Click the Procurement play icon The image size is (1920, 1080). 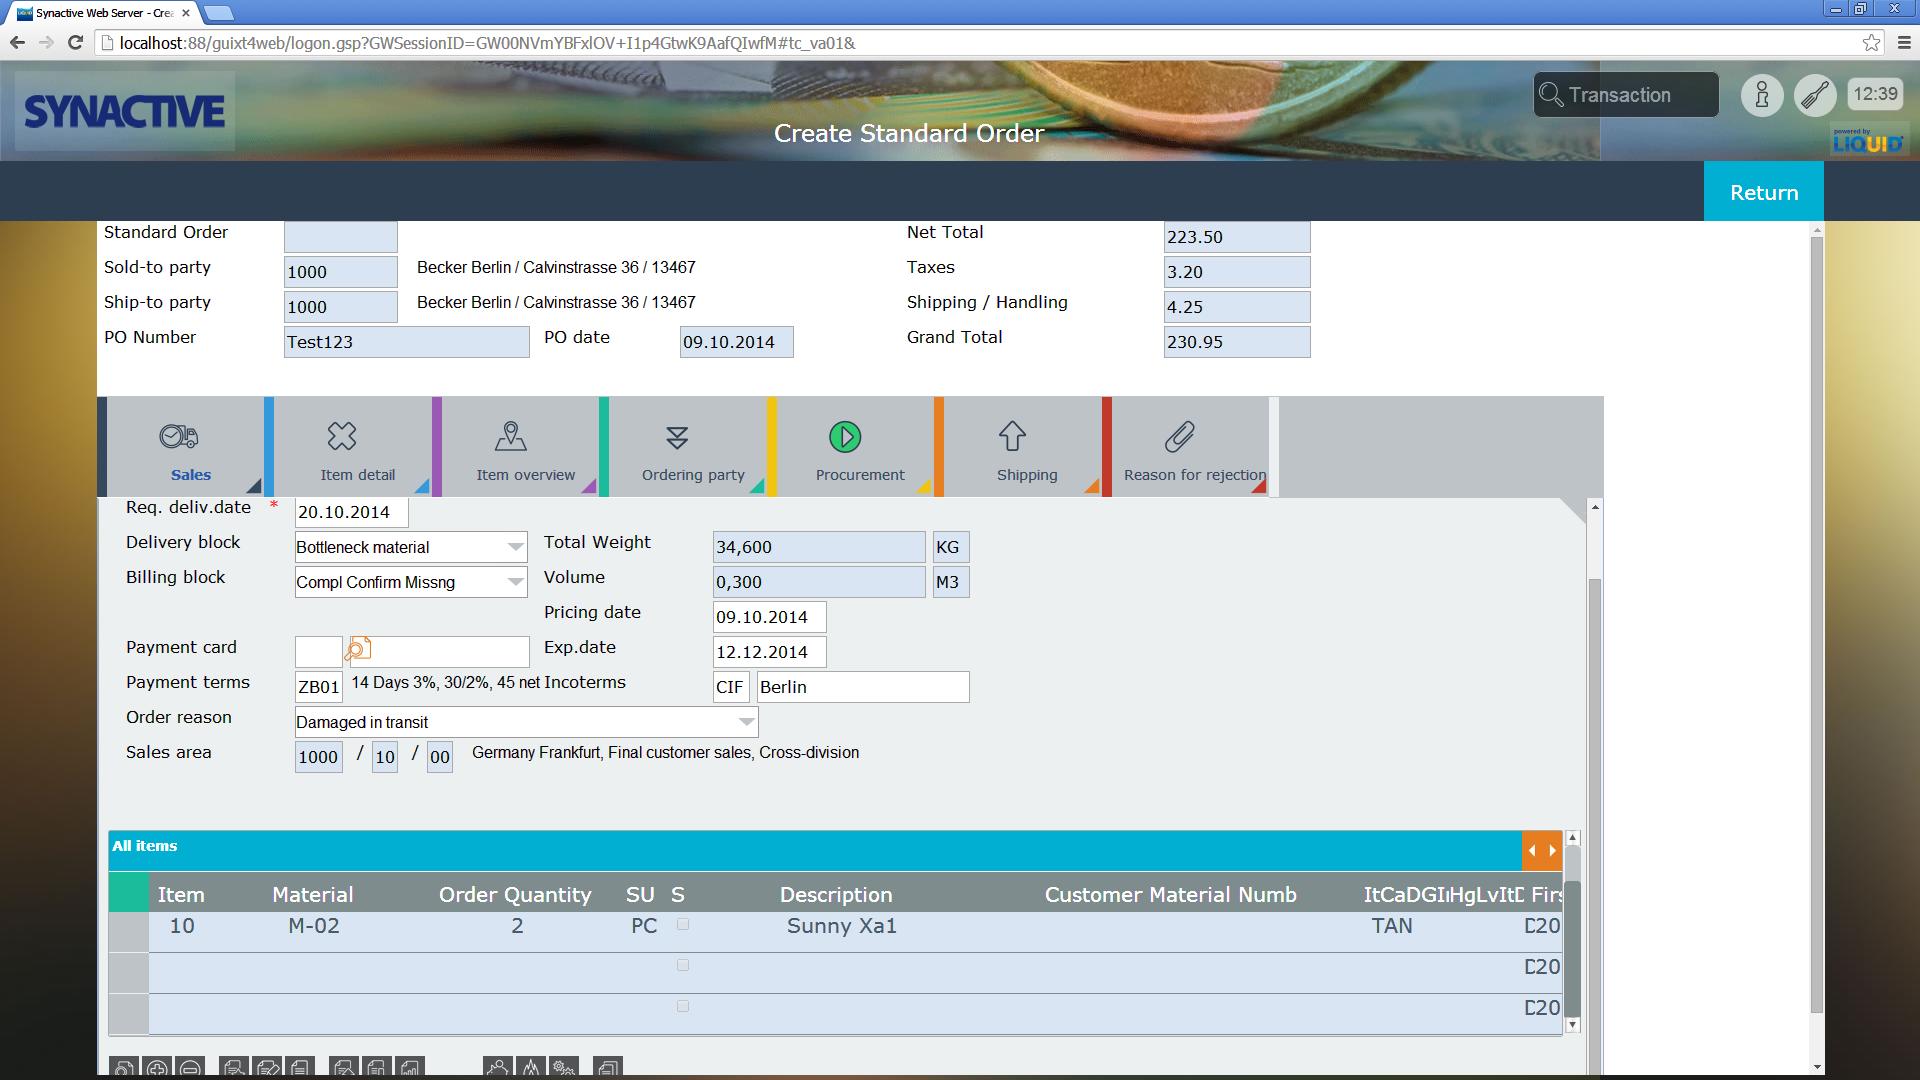pos(845,437)
